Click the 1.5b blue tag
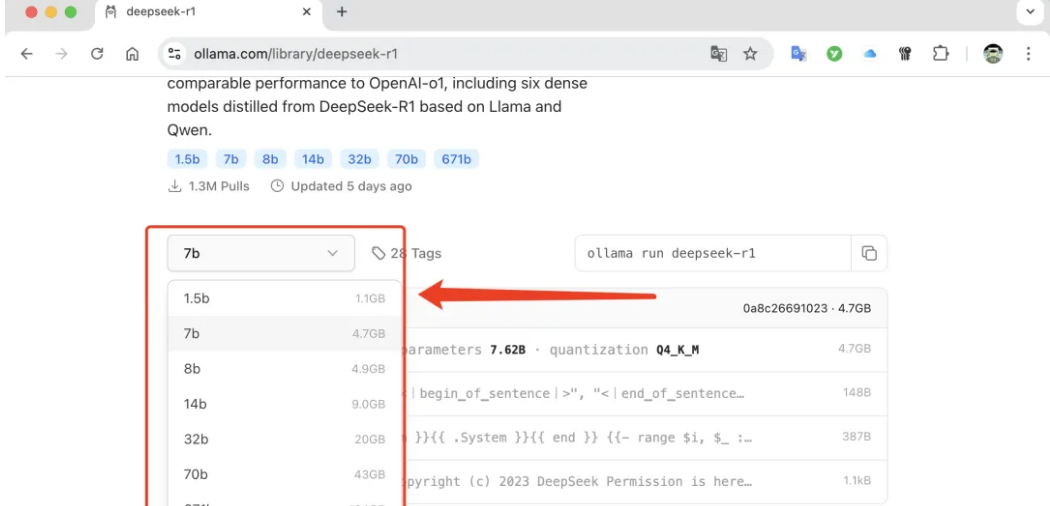1050x506 pixels. [x=187, y=159]
